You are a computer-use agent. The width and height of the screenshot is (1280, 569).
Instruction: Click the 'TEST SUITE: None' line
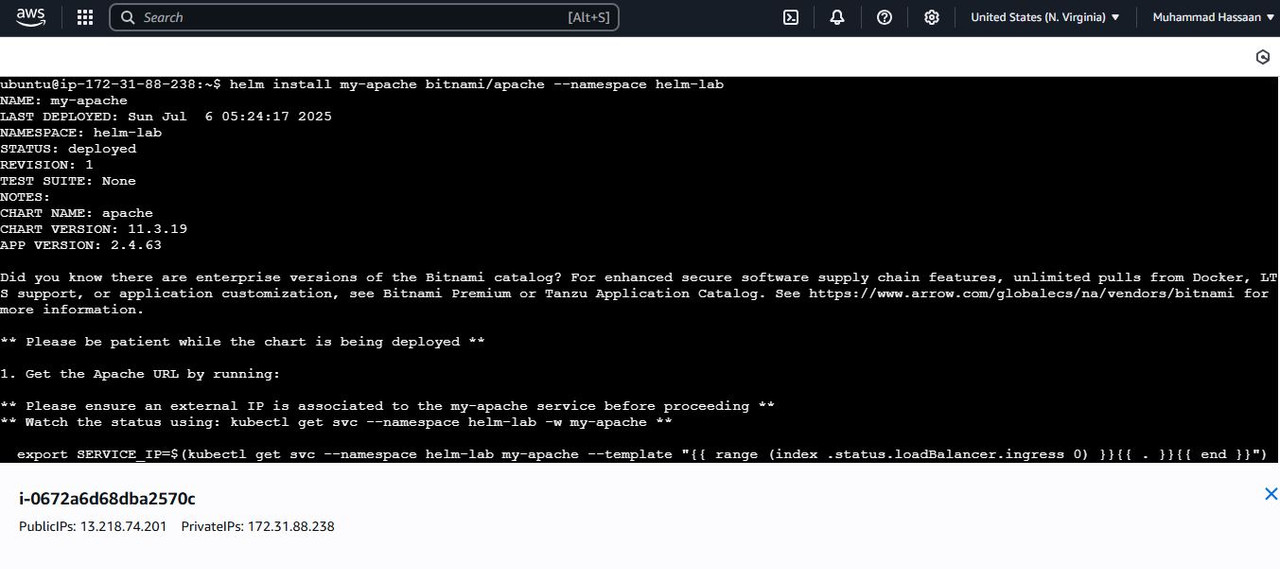[x=68, y=181]
